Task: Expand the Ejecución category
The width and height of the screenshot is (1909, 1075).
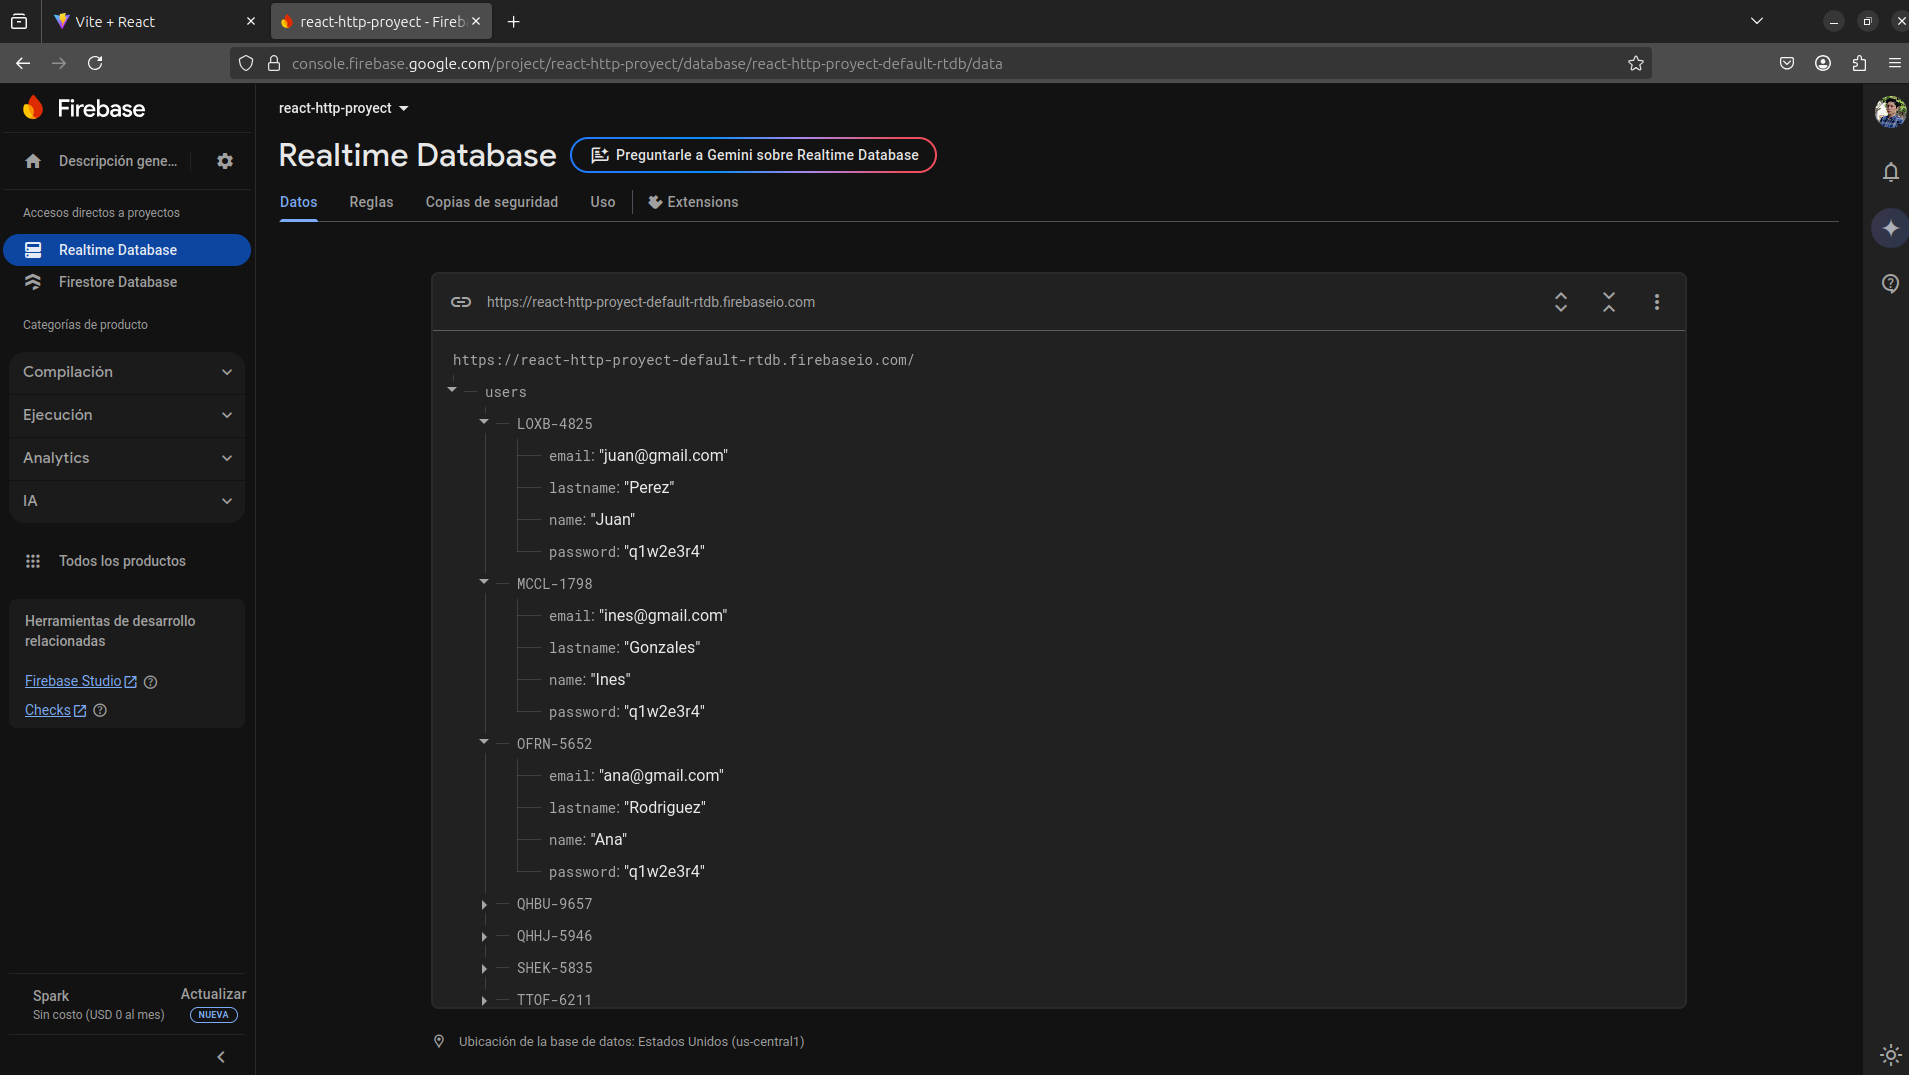Action: click(x=127, y=415)
